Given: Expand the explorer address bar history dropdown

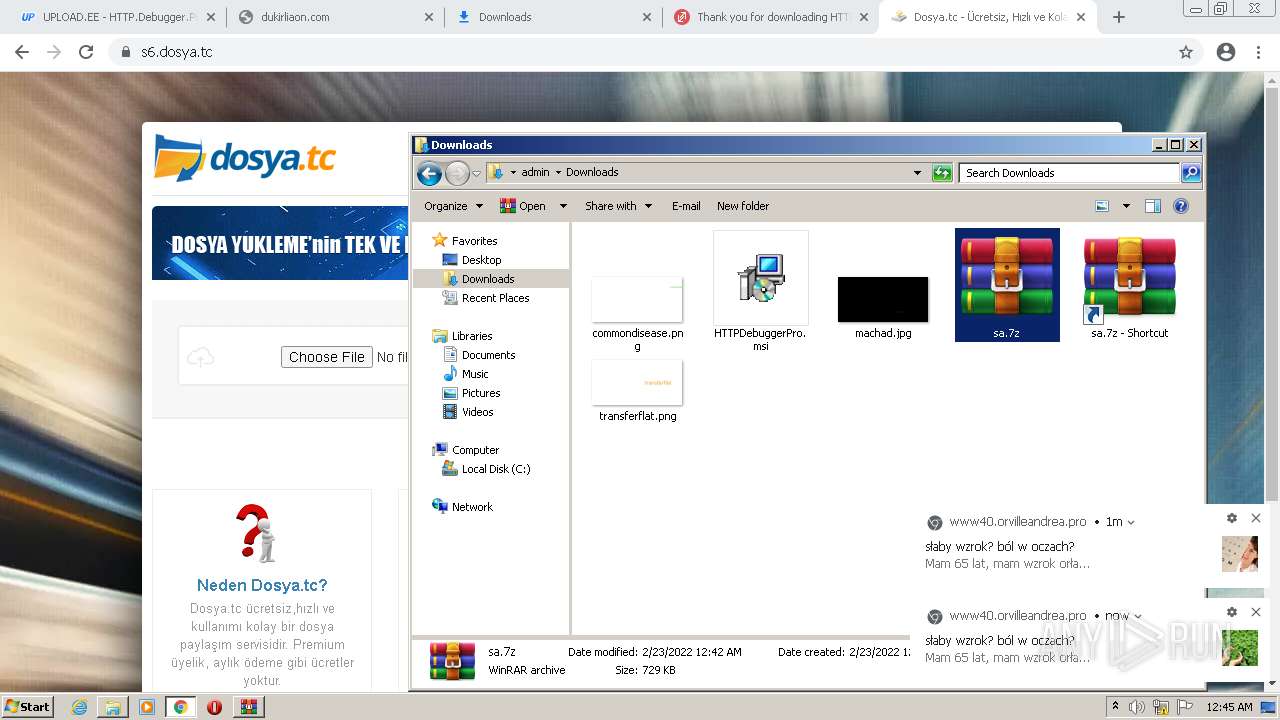Looking at the screenshot, I should (x=917, y=173).
